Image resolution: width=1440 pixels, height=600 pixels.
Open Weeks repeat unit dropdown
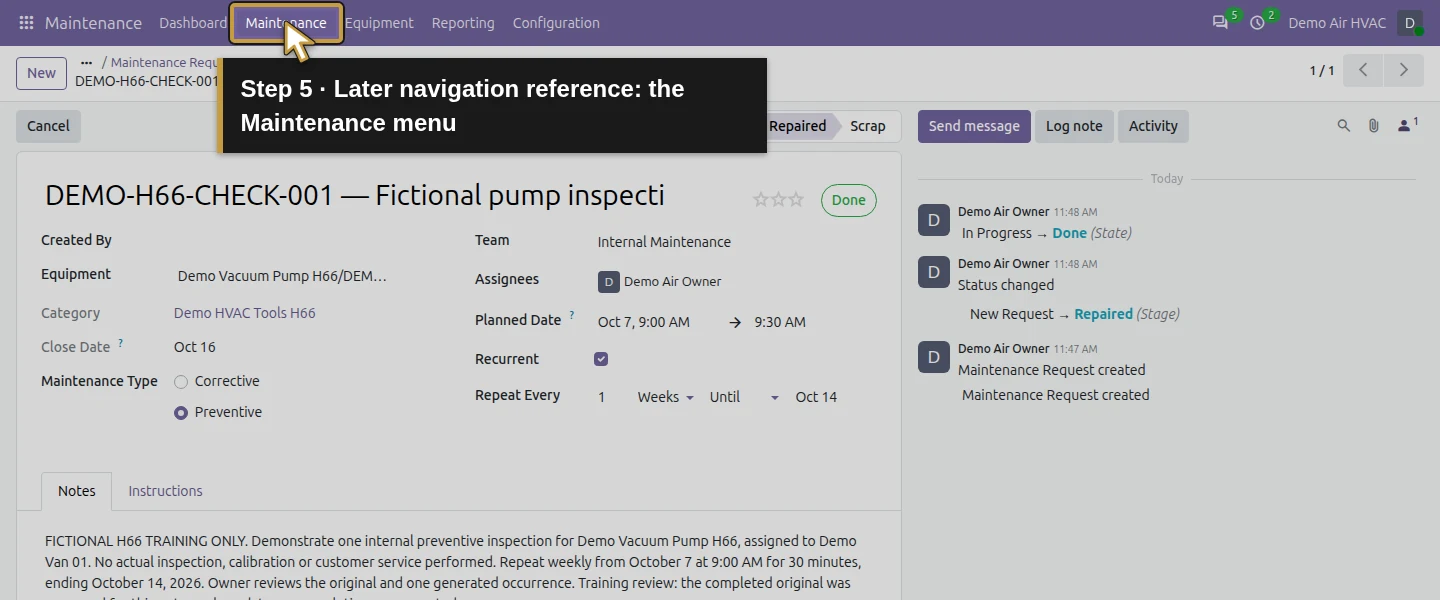pos(665,397)
